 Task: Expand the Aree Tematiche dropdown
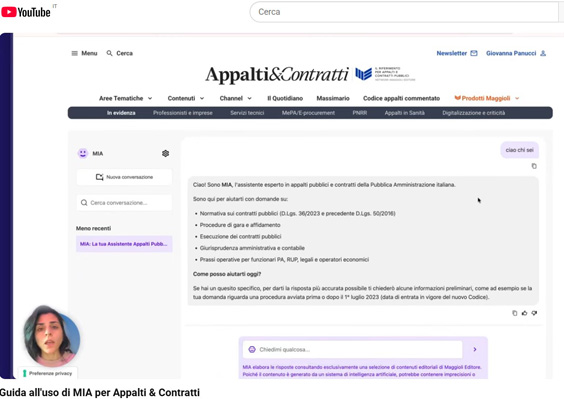pos(126,98)
